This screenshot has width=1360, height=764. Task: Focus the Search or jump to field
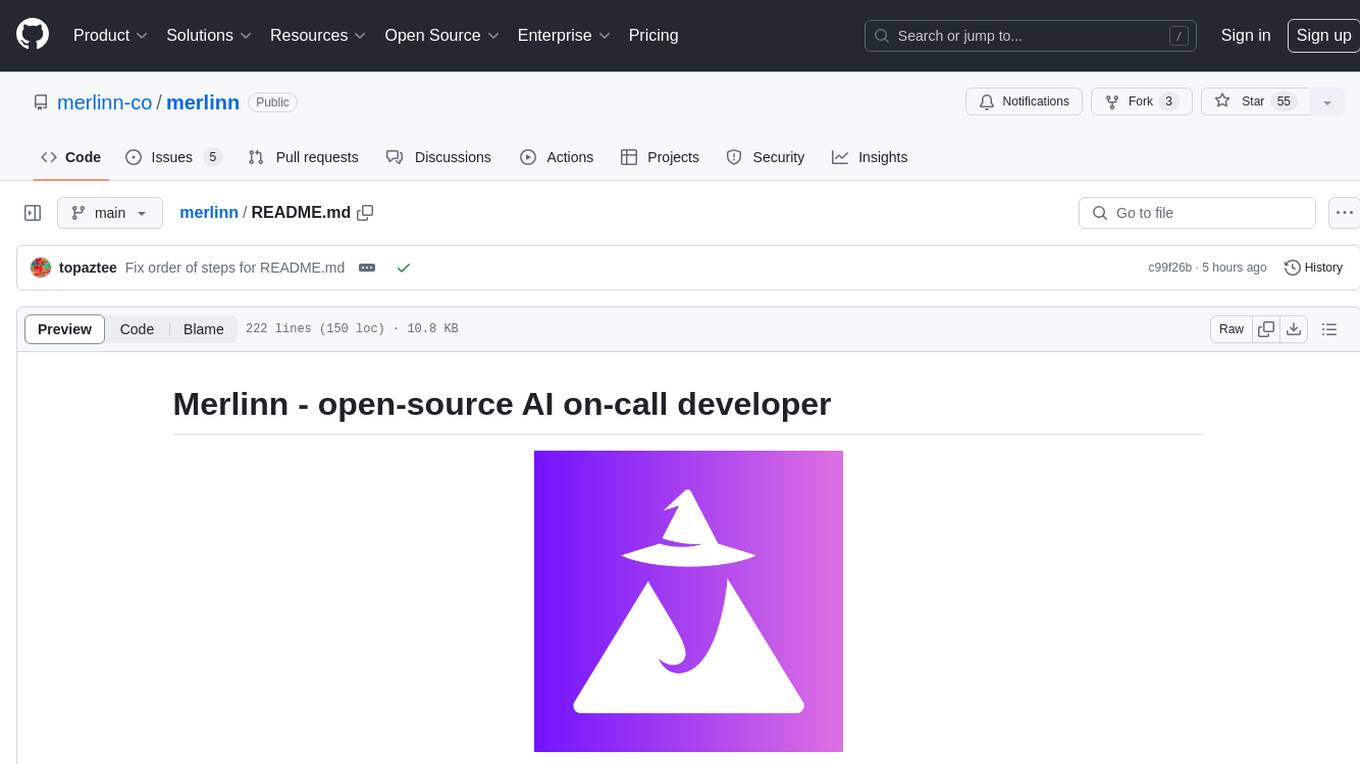pyautogui.click(x=1031, y=36)
